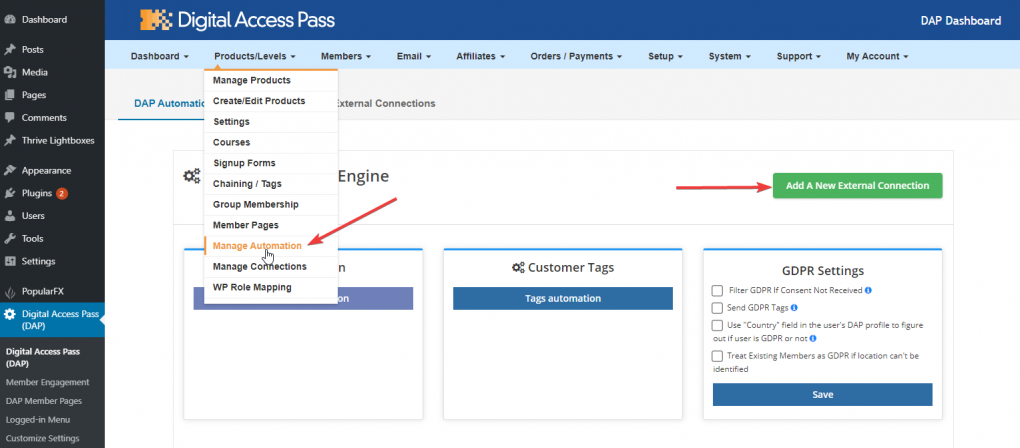Click the Digital Access Pass logo icon

coord(156,20)
